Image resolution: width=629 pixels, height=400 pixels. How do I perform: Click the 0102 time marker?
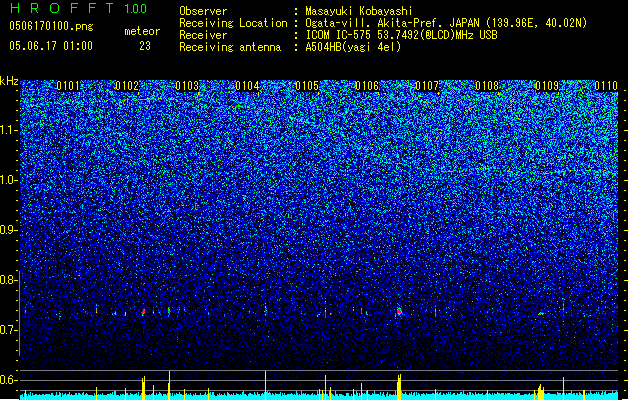(x=127, y=86)
